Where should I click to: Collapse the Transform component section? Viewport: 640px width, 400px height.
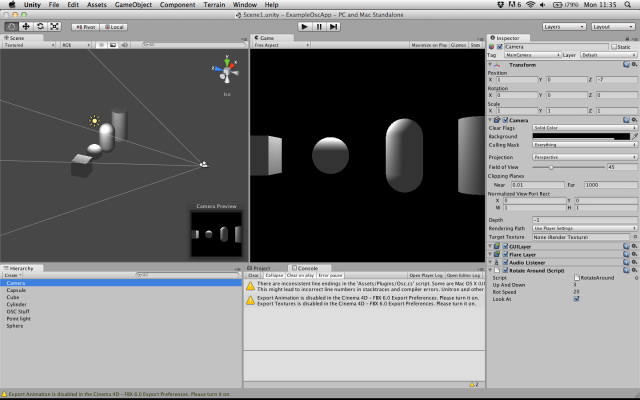490,64
